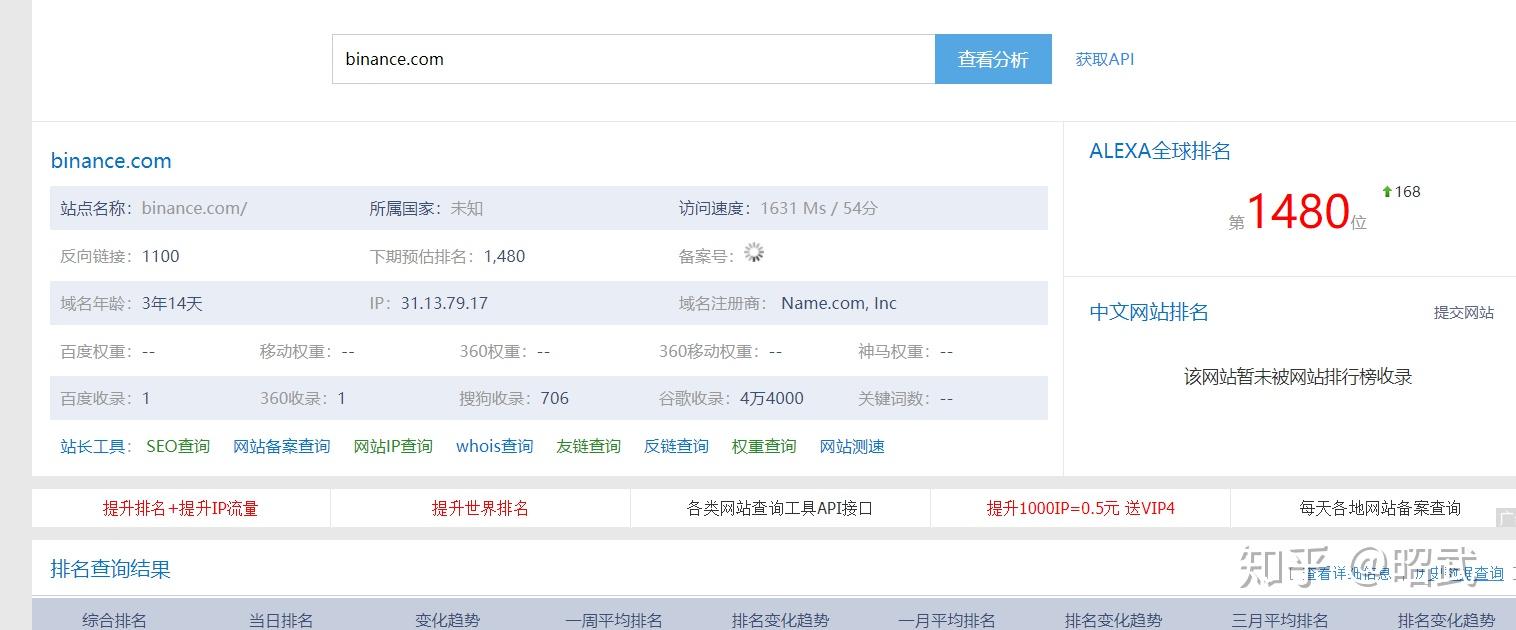Select the 提升1000IP=0.5元 送VIP4 banner tab
This screenshot has height=630, width=1516.
(x=1080, y=508)
